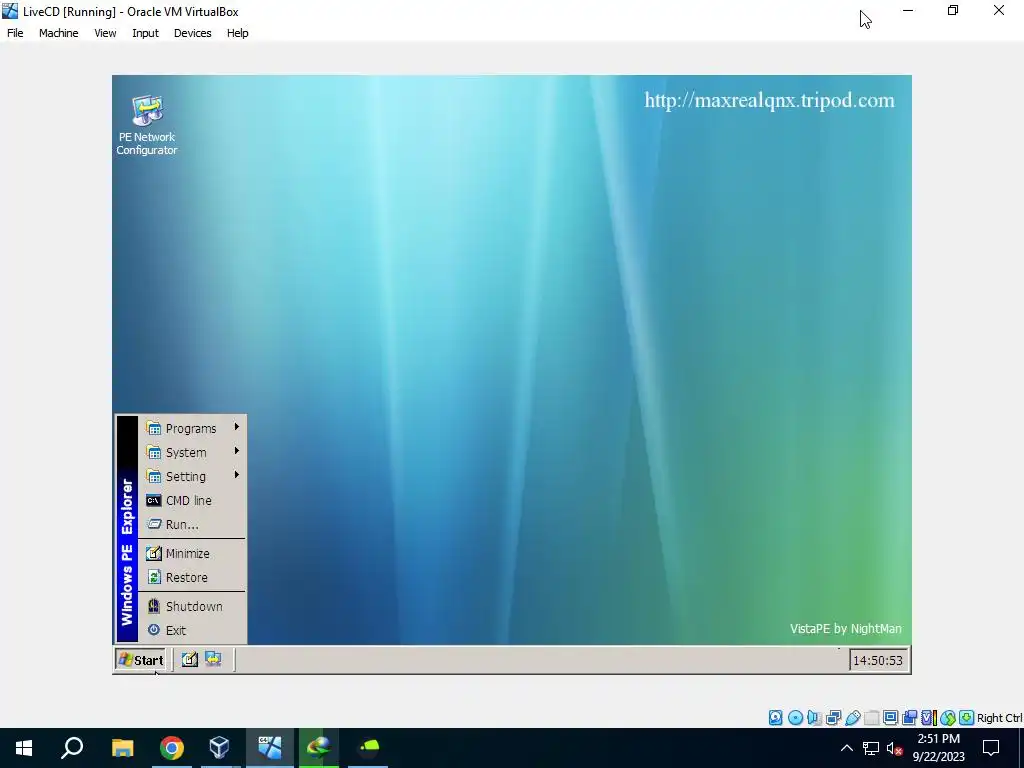1024x768 pixels.
Task: Open the VirtualBox Devices menu
Action: (x=193, y=33)
